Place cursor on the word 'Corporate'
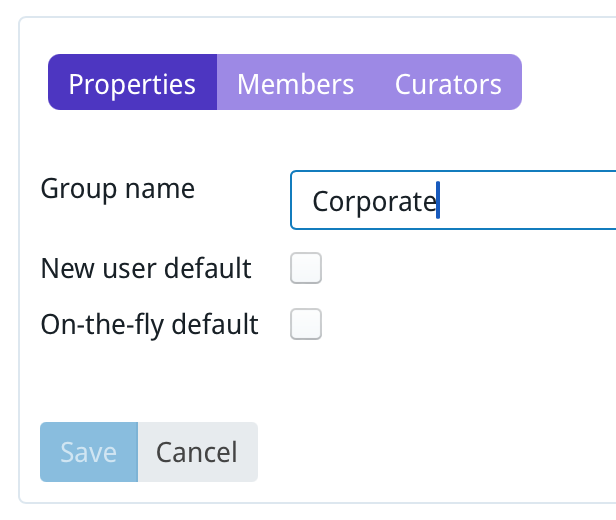Image resolution: width=616 pixels, height=520 pixels. coord(373,202)
